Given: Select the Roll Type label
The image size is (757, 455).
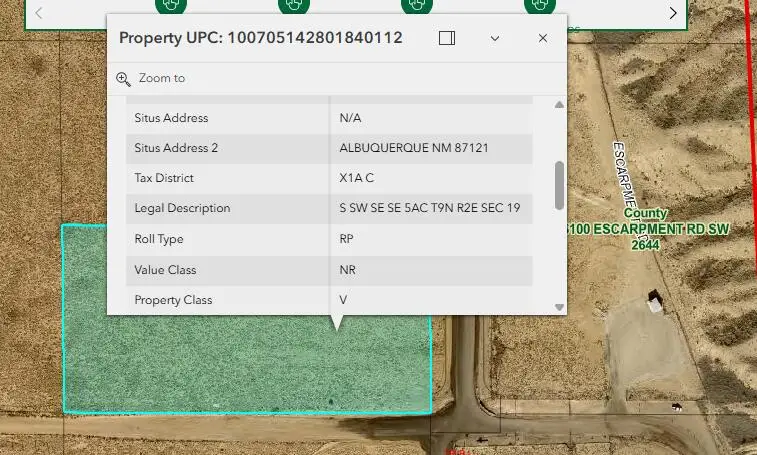Looking at the screenshot, I should click(159, 239).
